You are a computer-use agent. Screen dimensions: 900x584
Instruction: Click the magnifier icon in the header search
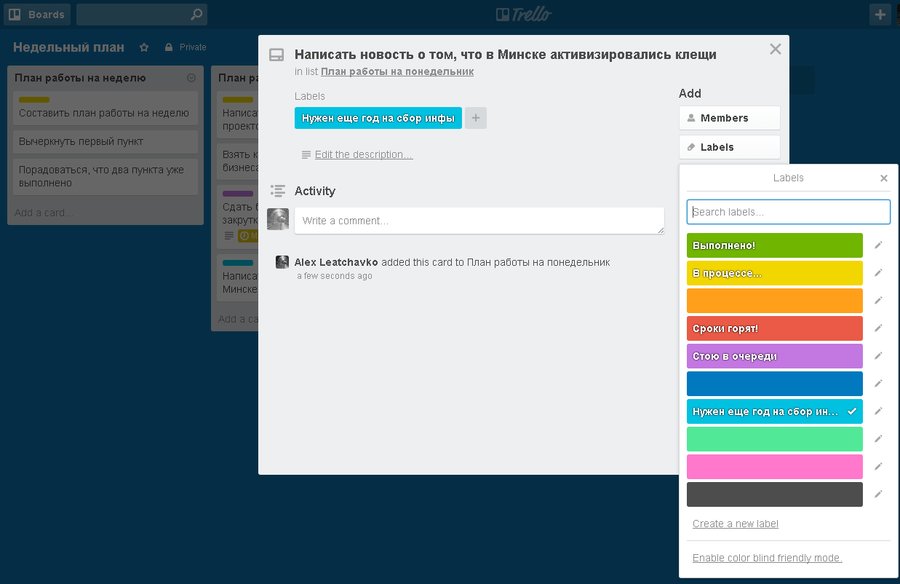point(196,14)
